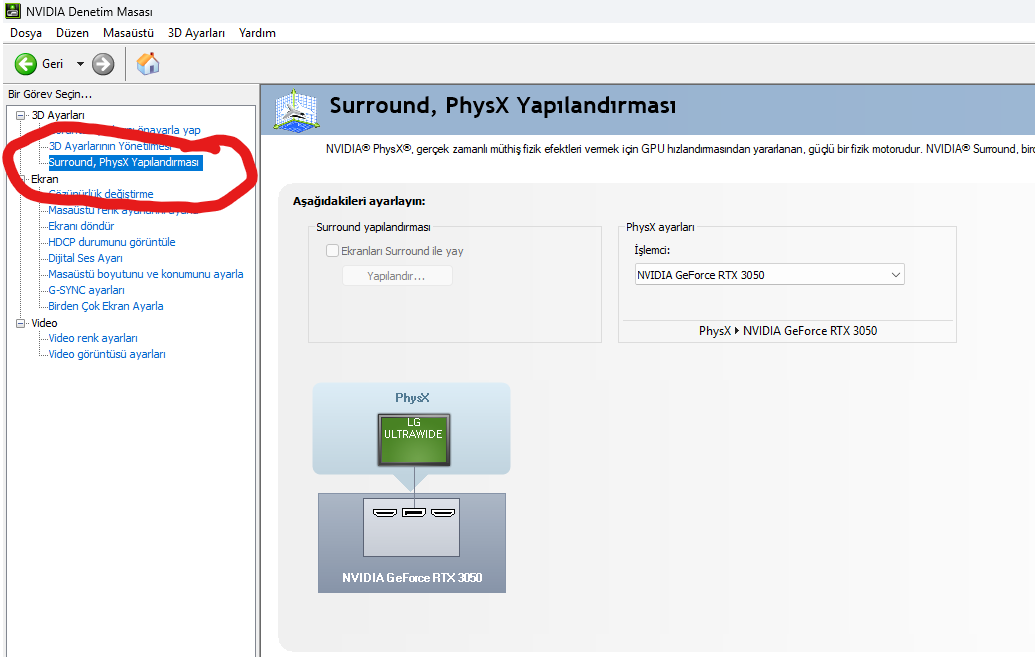Click the Surround PhysX page header icon
Viewport: 1035px width, 657px height.
click(296, 110)
